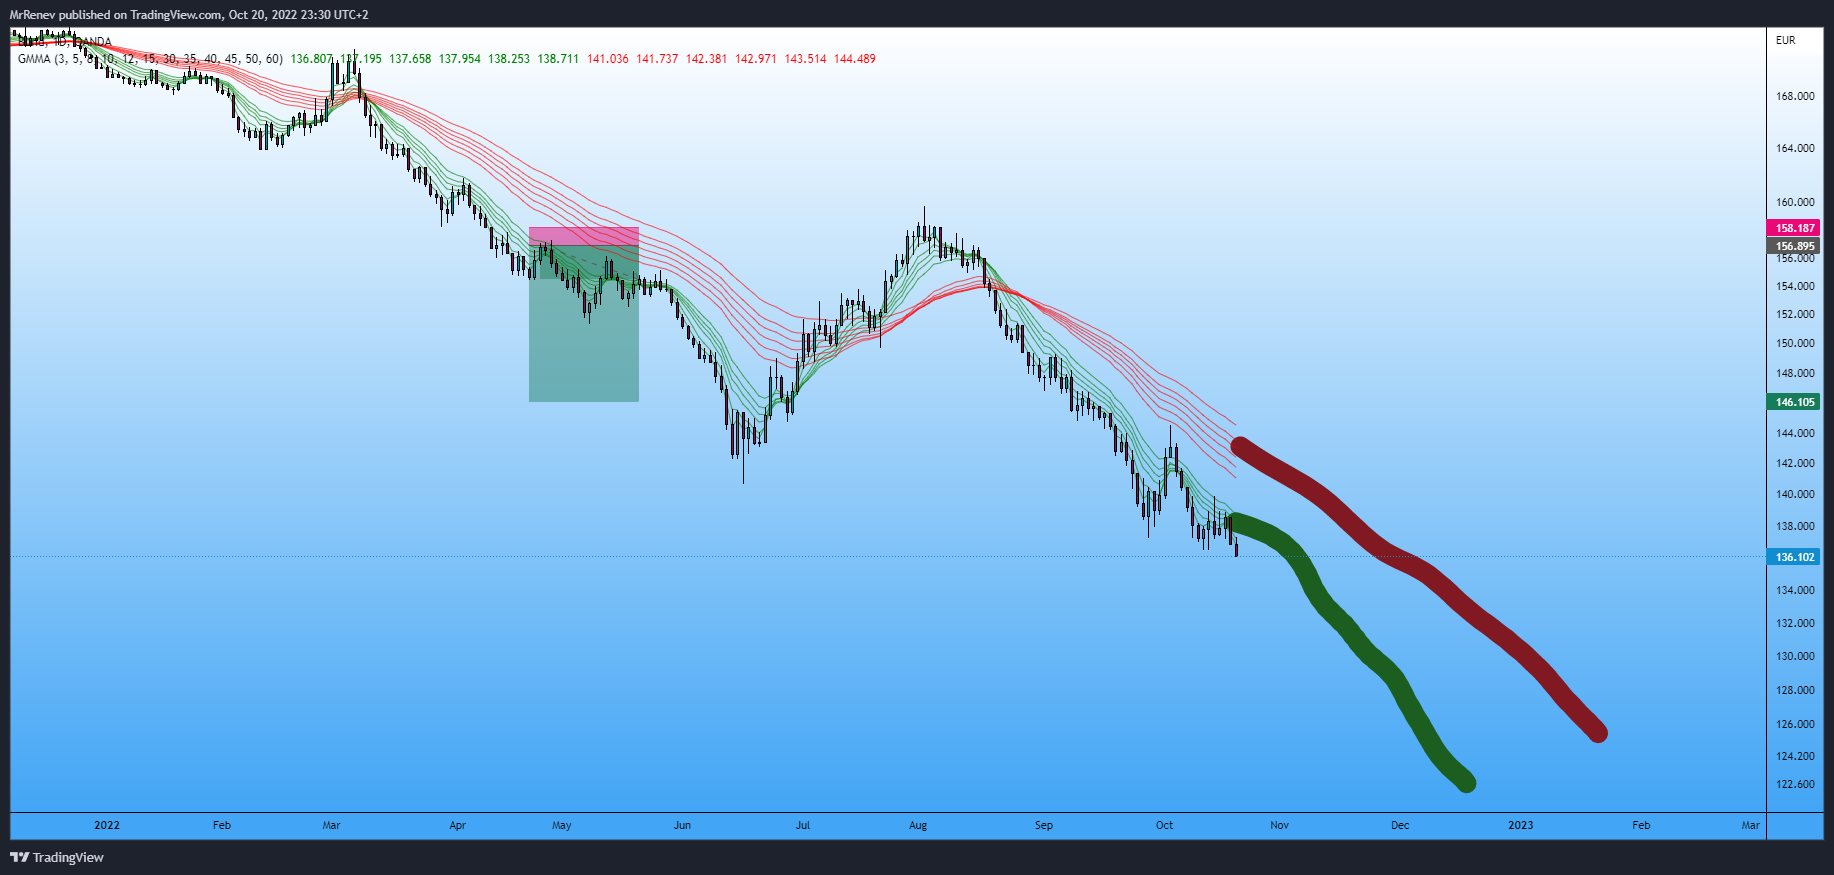Click the 168.000 price axis label
The height and width of the screenshot is (875, 1834).
click(x=1795, y=96)
